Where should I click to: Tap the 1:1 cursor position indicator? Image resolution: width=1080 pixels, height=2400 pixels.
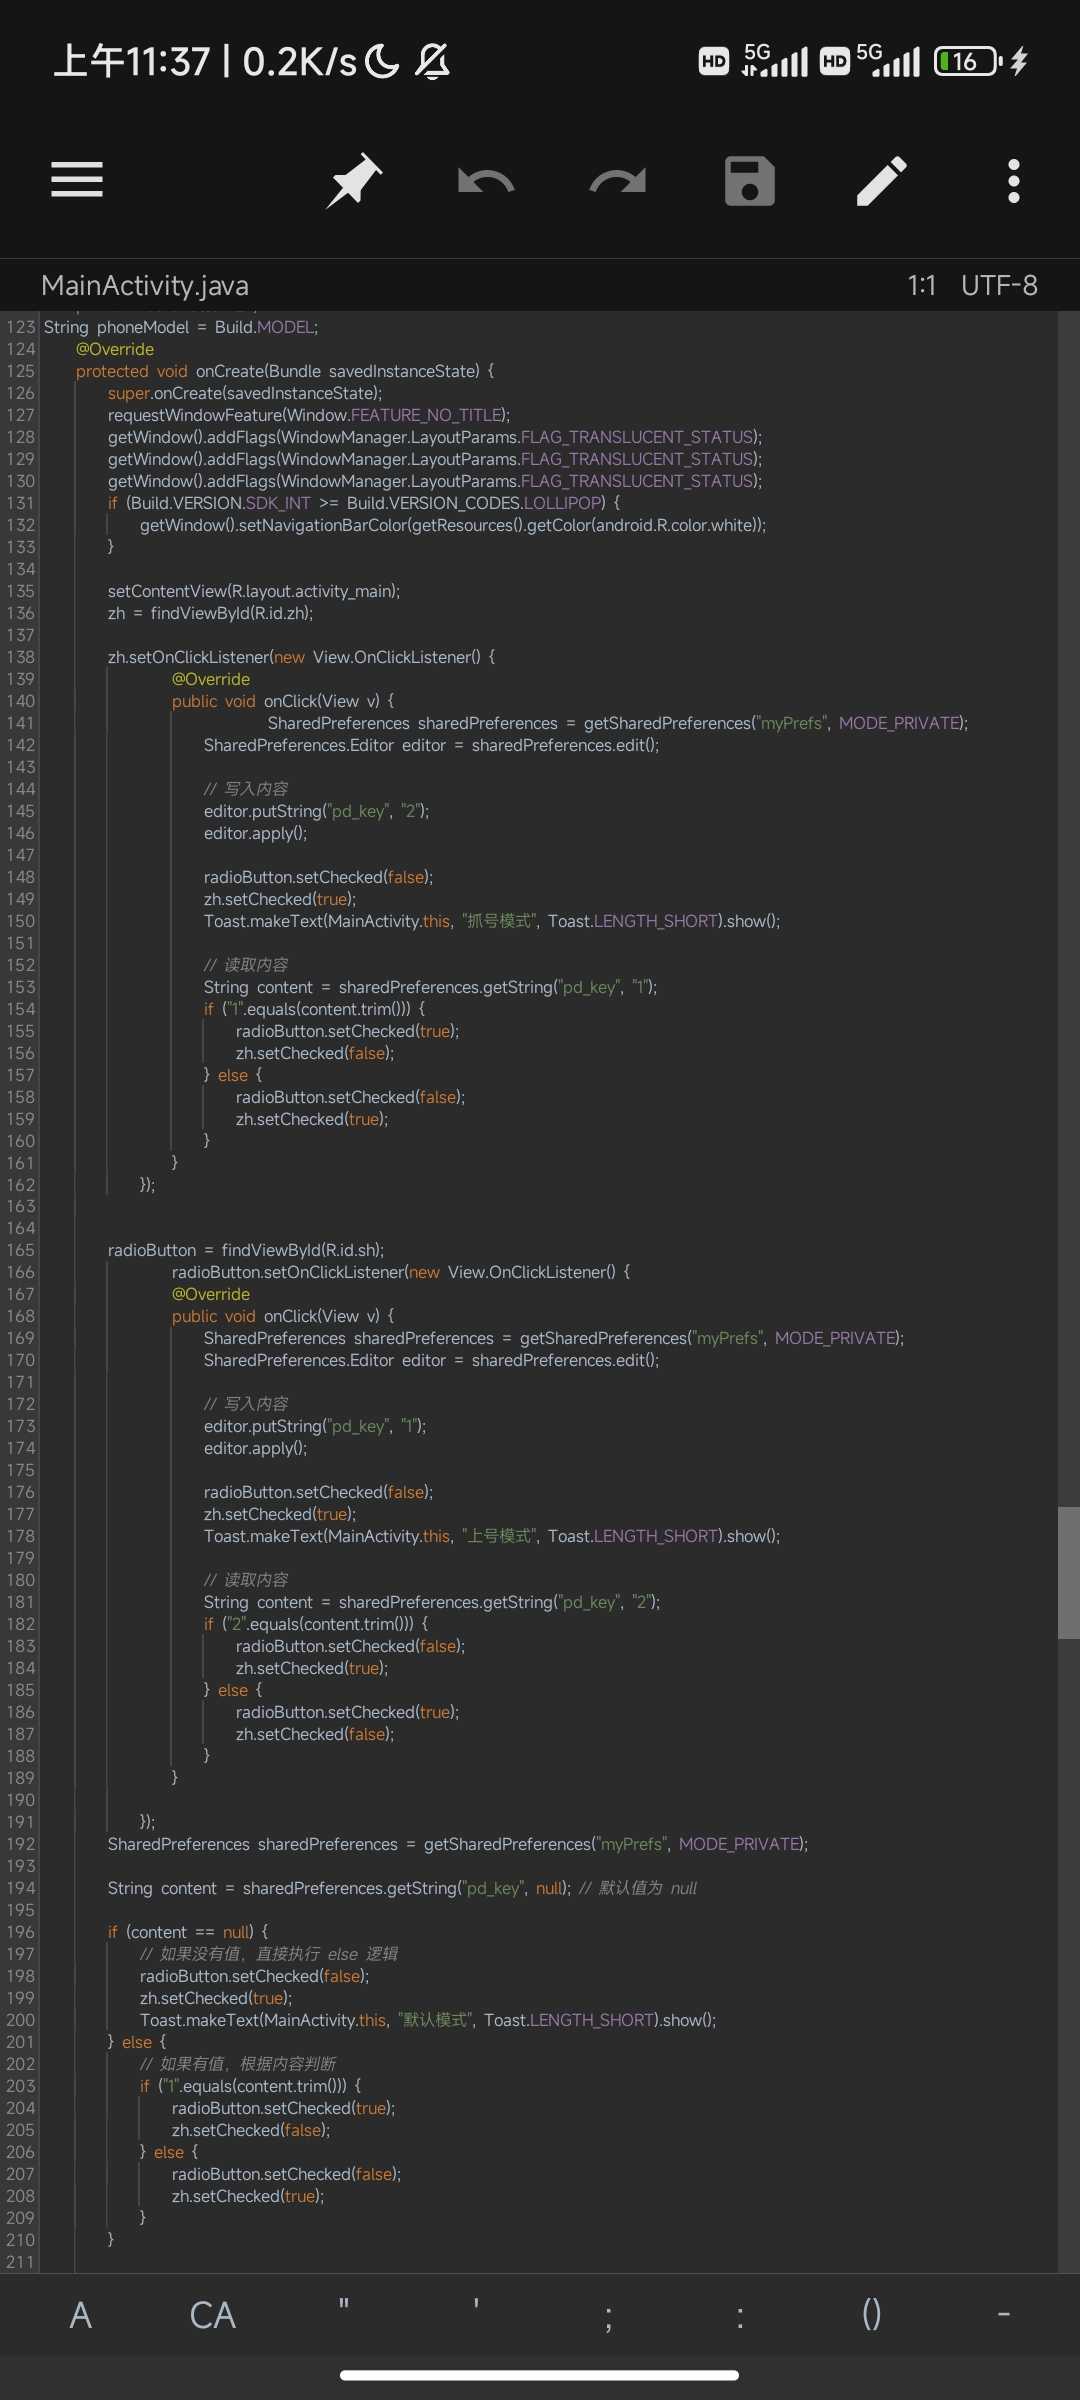(921, 286)
